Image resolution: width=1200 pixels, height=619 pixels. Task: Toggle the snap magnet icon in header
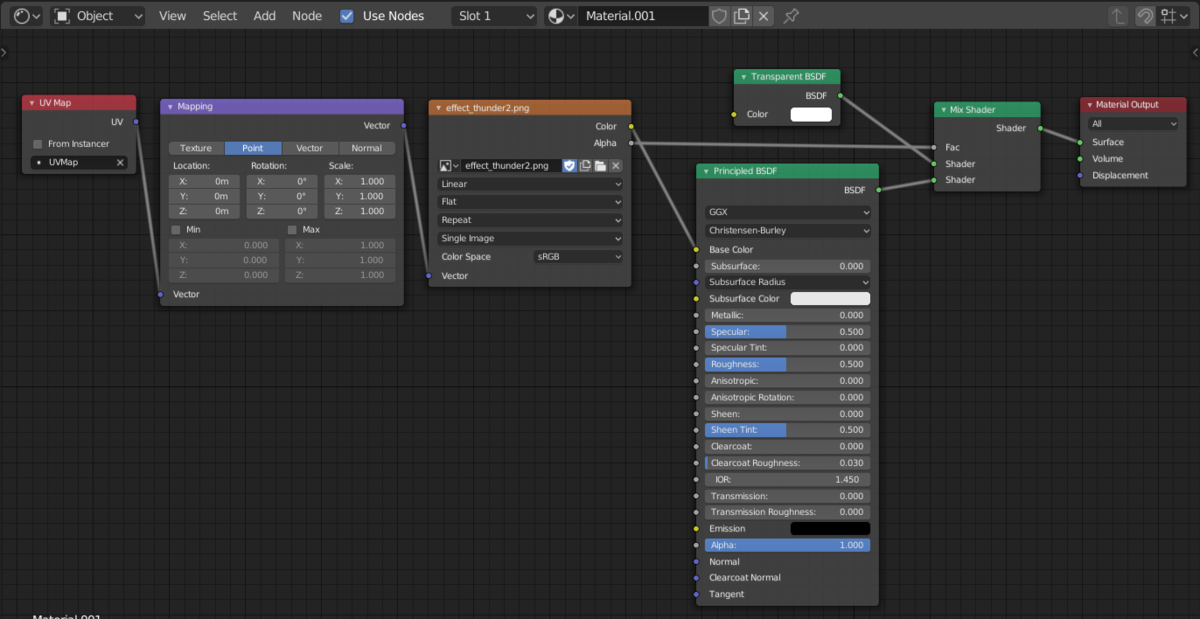pos(1145,16)
